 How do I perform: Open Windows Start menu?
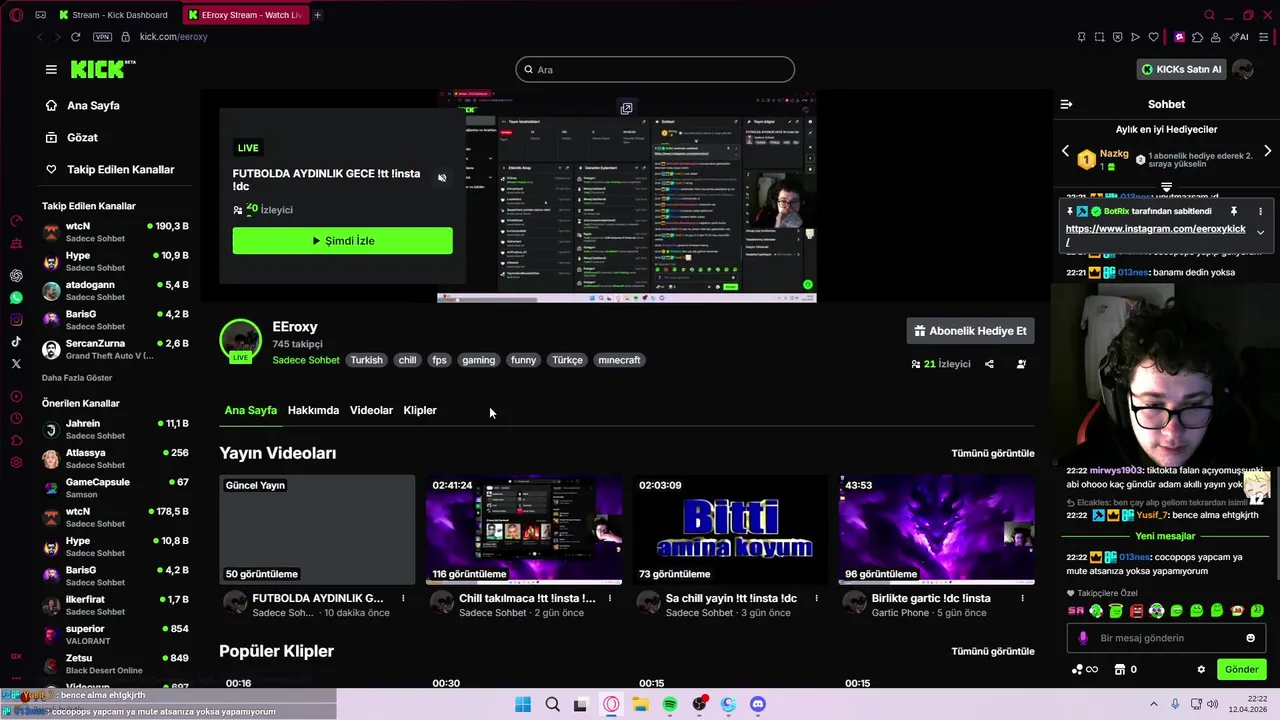click(523, 704)
